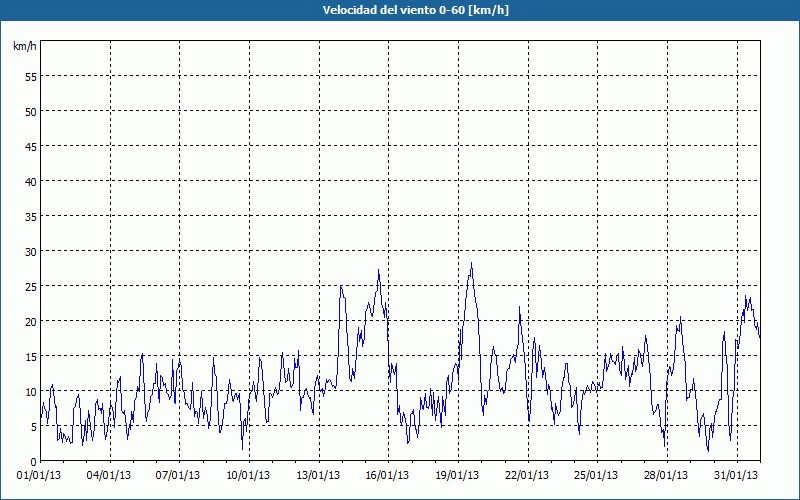This screenshot has height=500, width=800.
Task: Click the y-axis value 15
Action: tap(31, 356)
